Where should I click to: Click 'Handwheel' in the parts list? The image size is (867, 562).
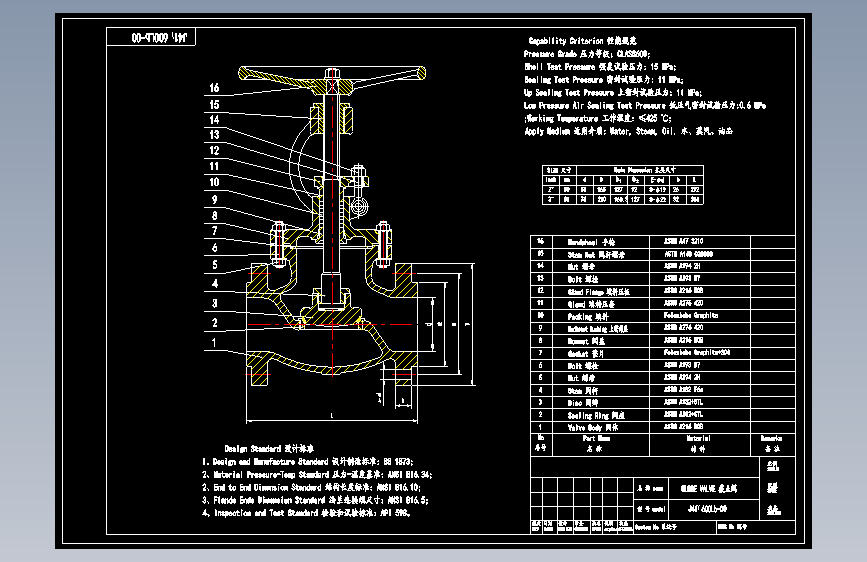pyautogui.click(x=591, y=242)
